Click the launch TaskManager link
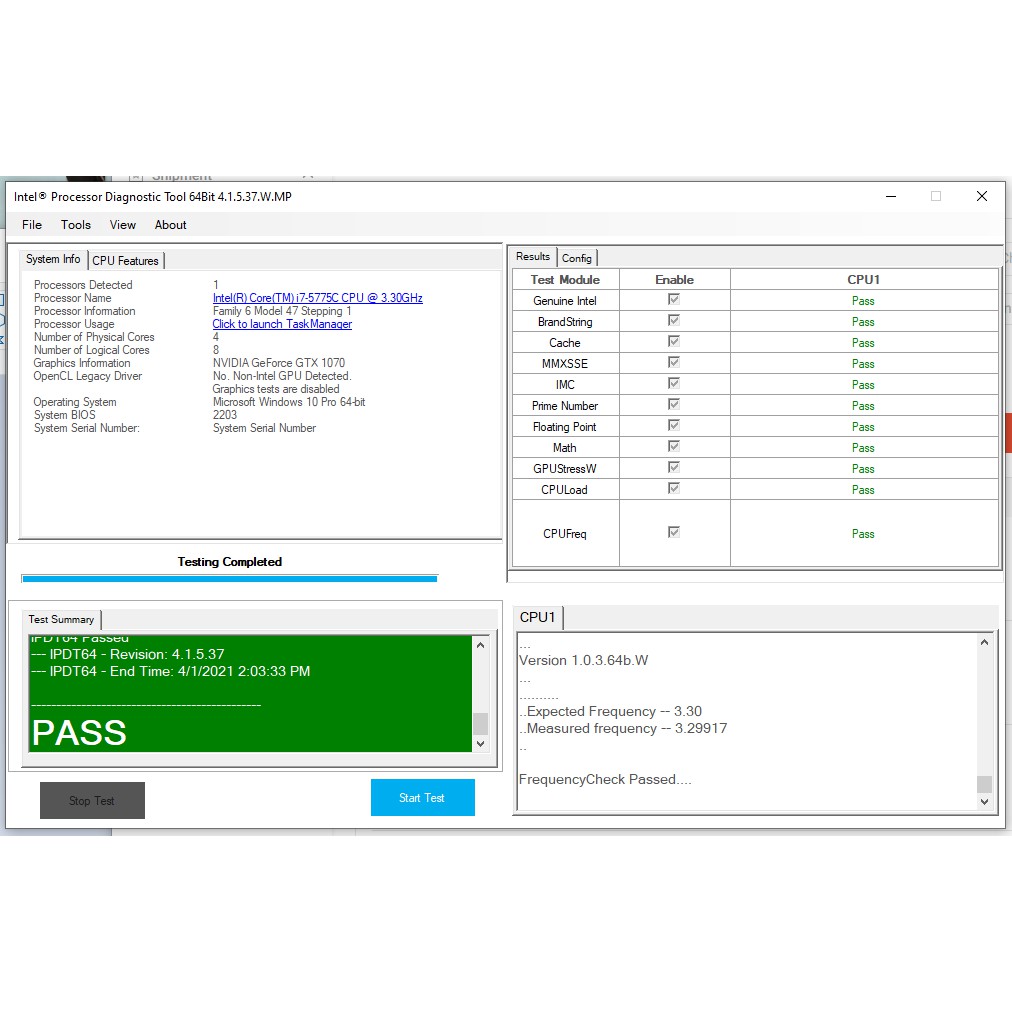The width and height of the screenshot is (1012, 1012). click(282, 324)
